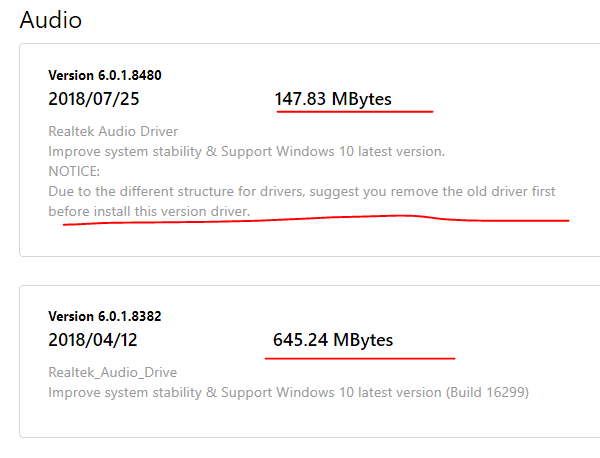
Task: Select Version 6.0.1.8382 title
Action: 105,316
